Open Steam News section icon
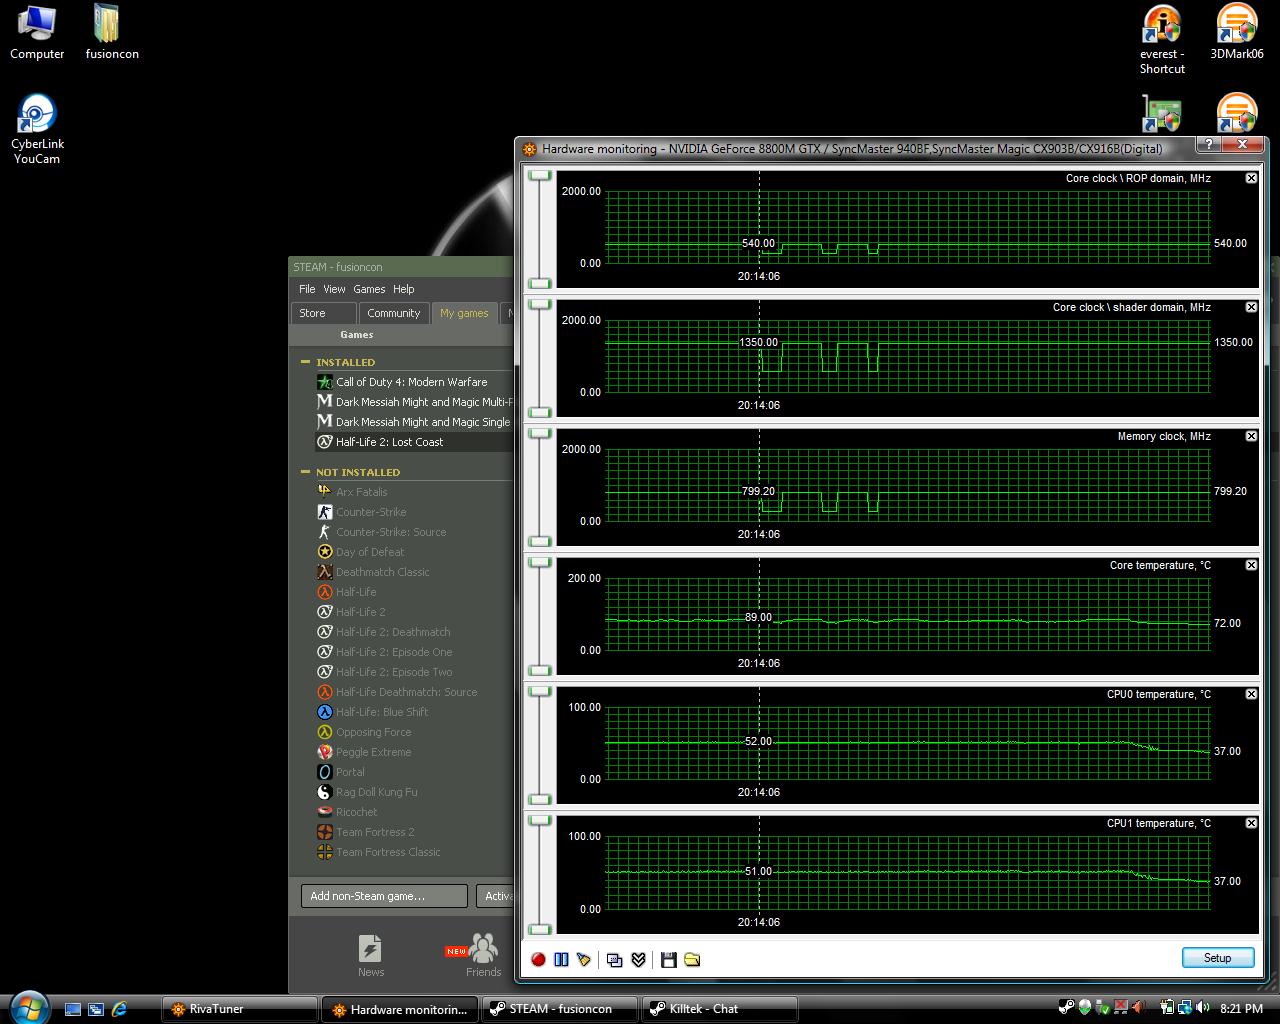Screen dimensions: 1280x1024 pos(371,956)
